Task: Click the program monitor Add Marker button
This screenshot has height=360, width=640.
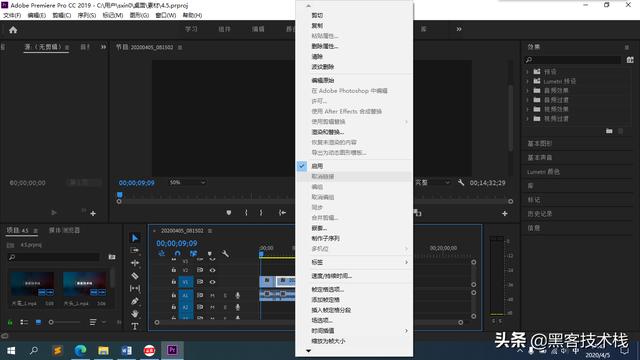Action: coord(229,213)
